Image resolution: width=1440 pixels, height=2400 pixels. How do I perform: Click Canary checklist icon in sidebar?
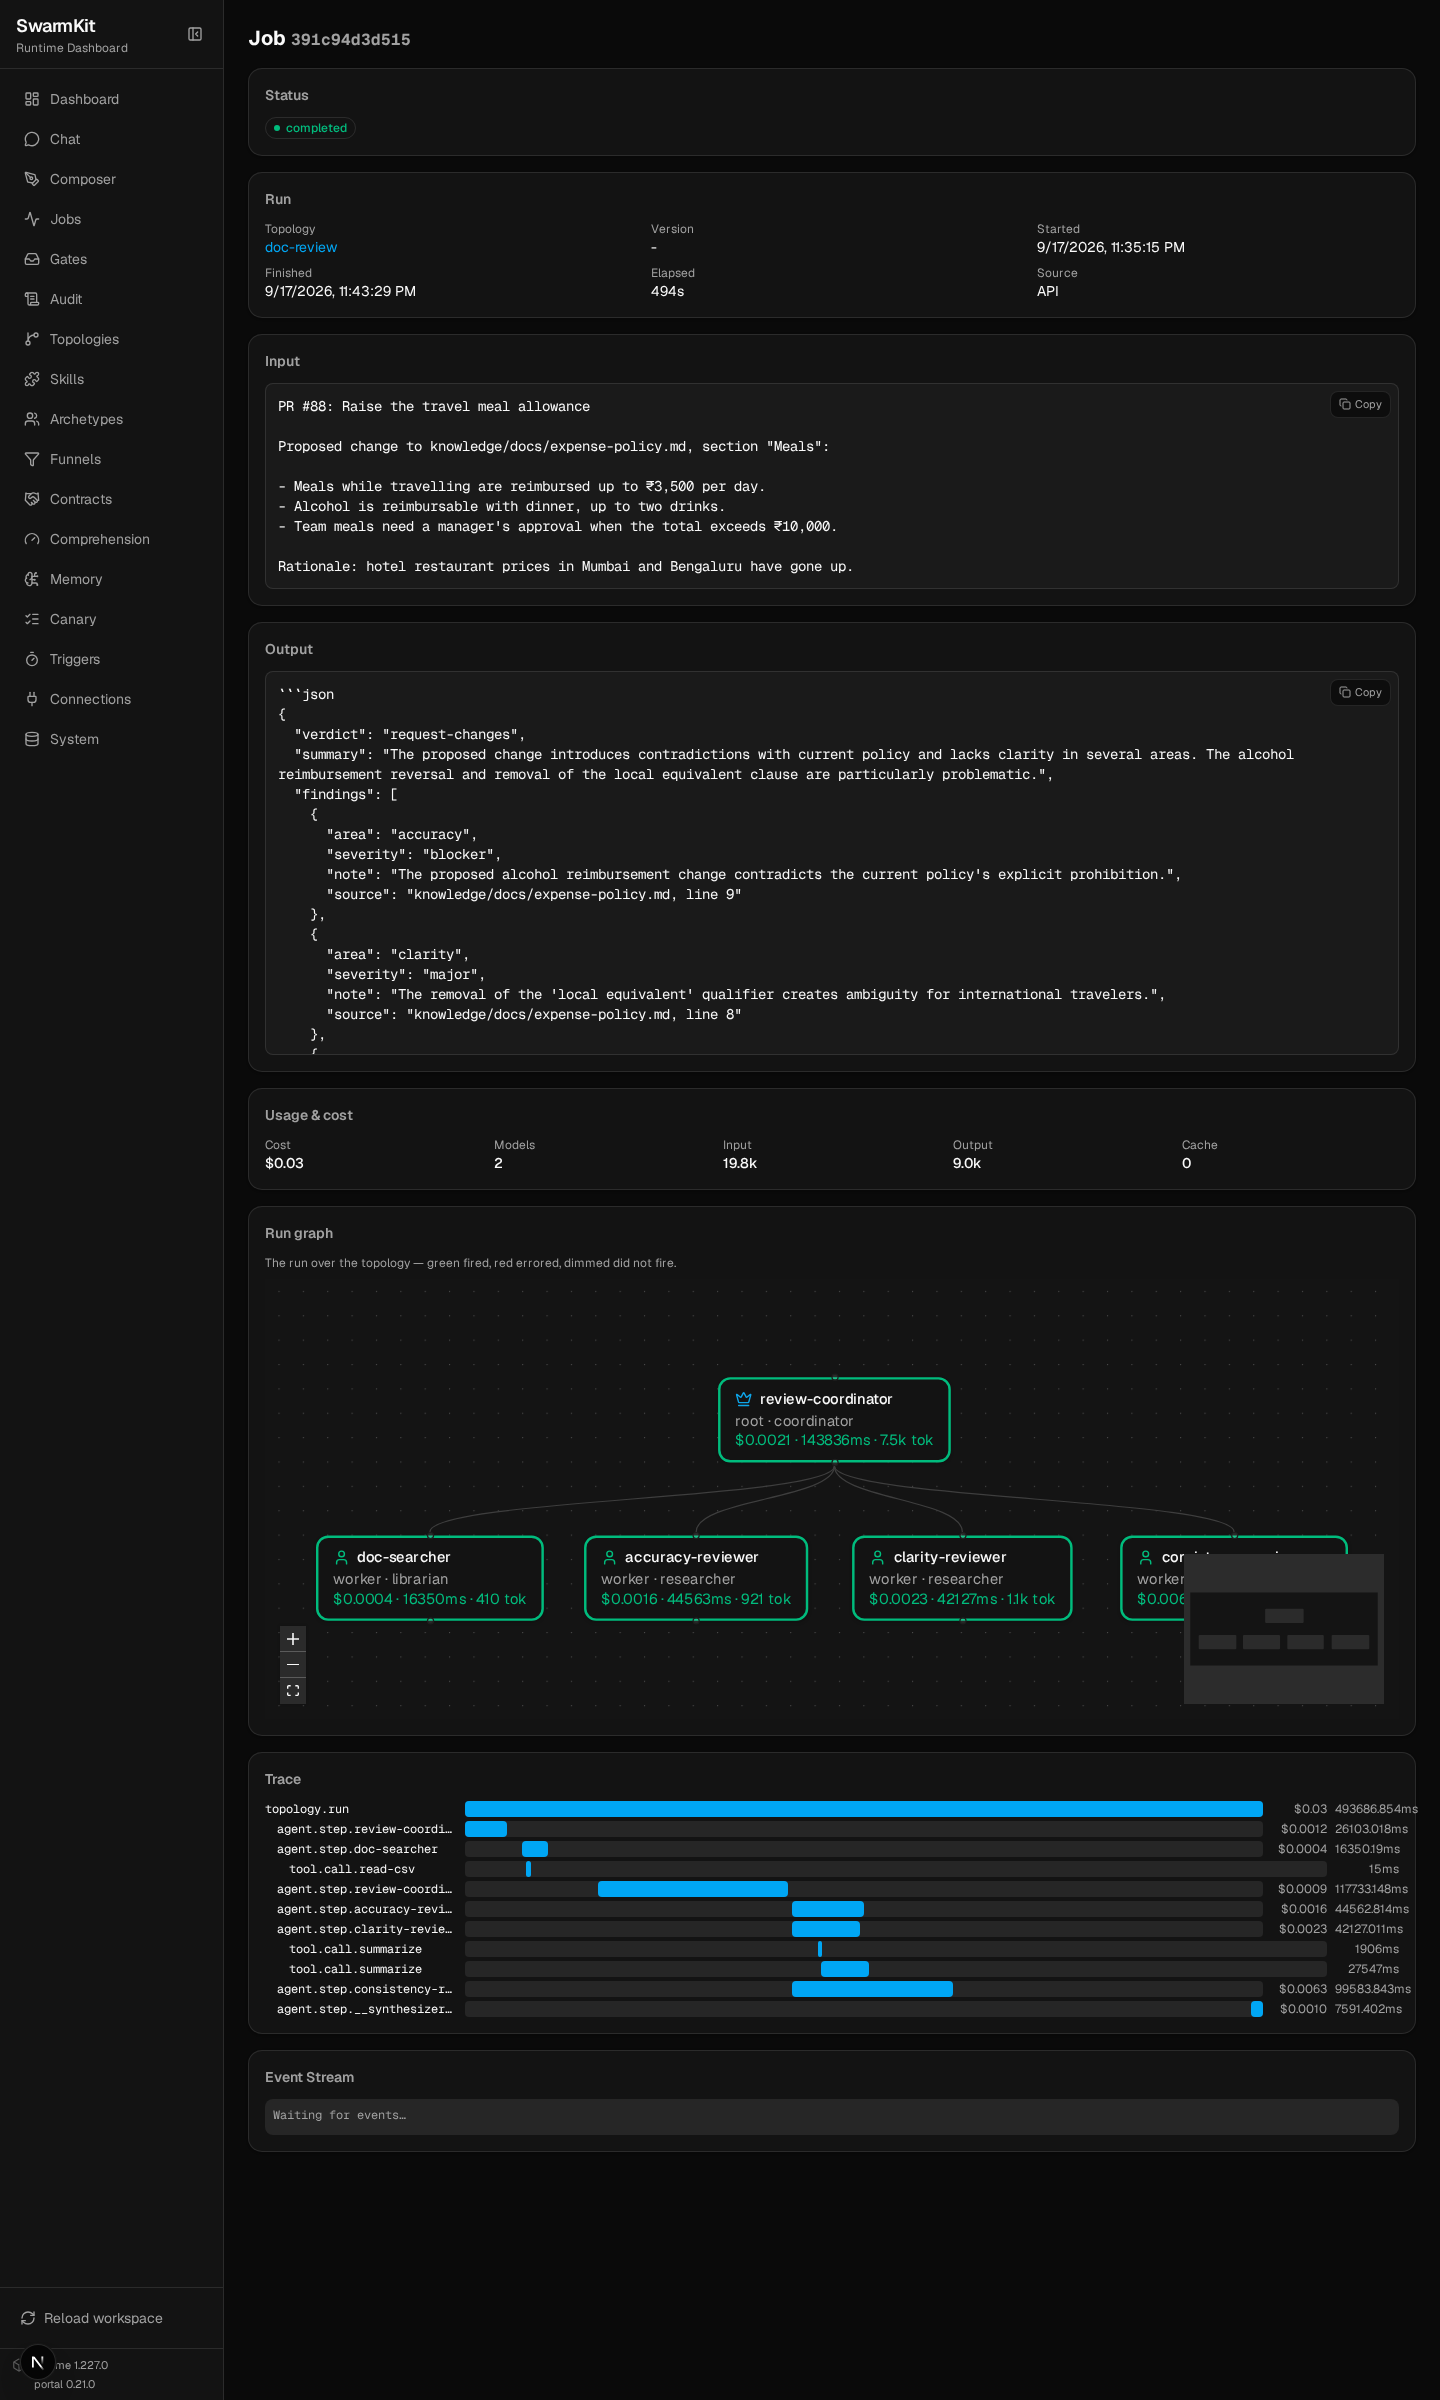[x=32, y=619]
